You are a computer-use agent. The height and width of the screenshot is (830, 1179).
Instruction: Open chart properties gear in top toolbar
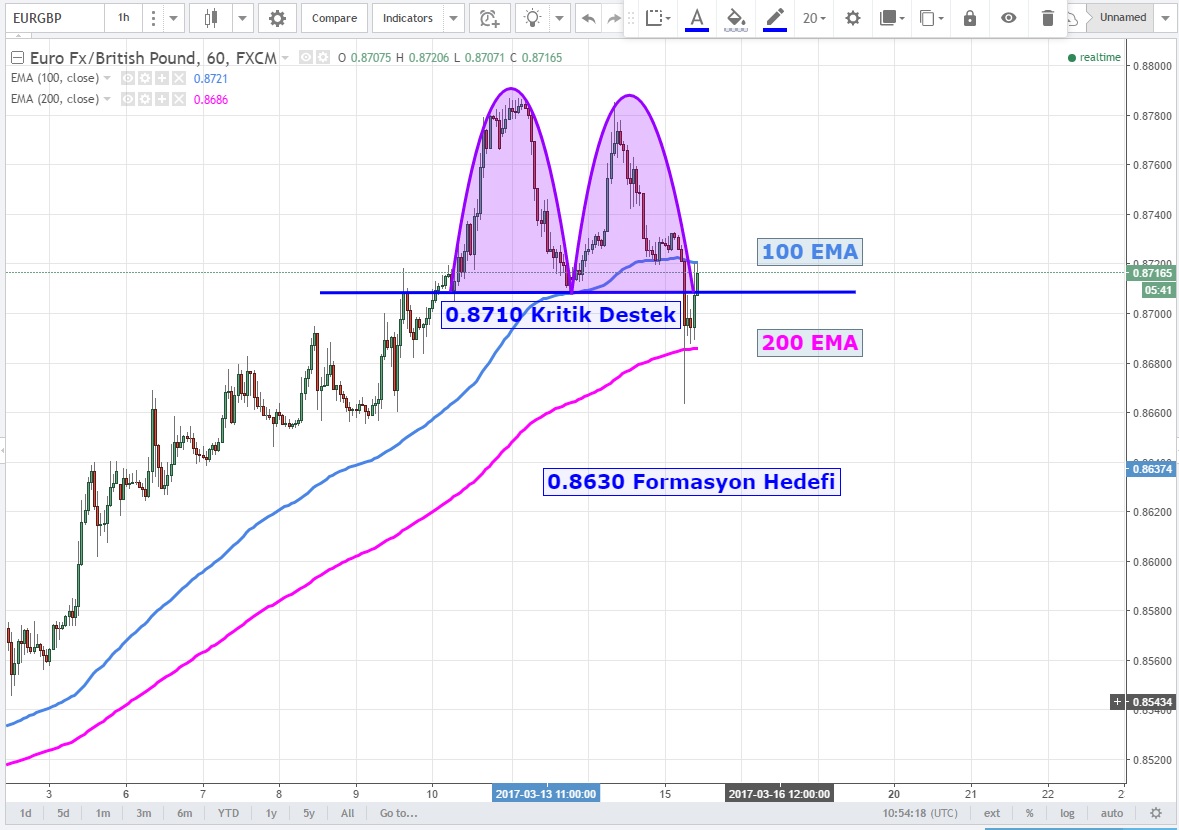(x=277, y=18)
